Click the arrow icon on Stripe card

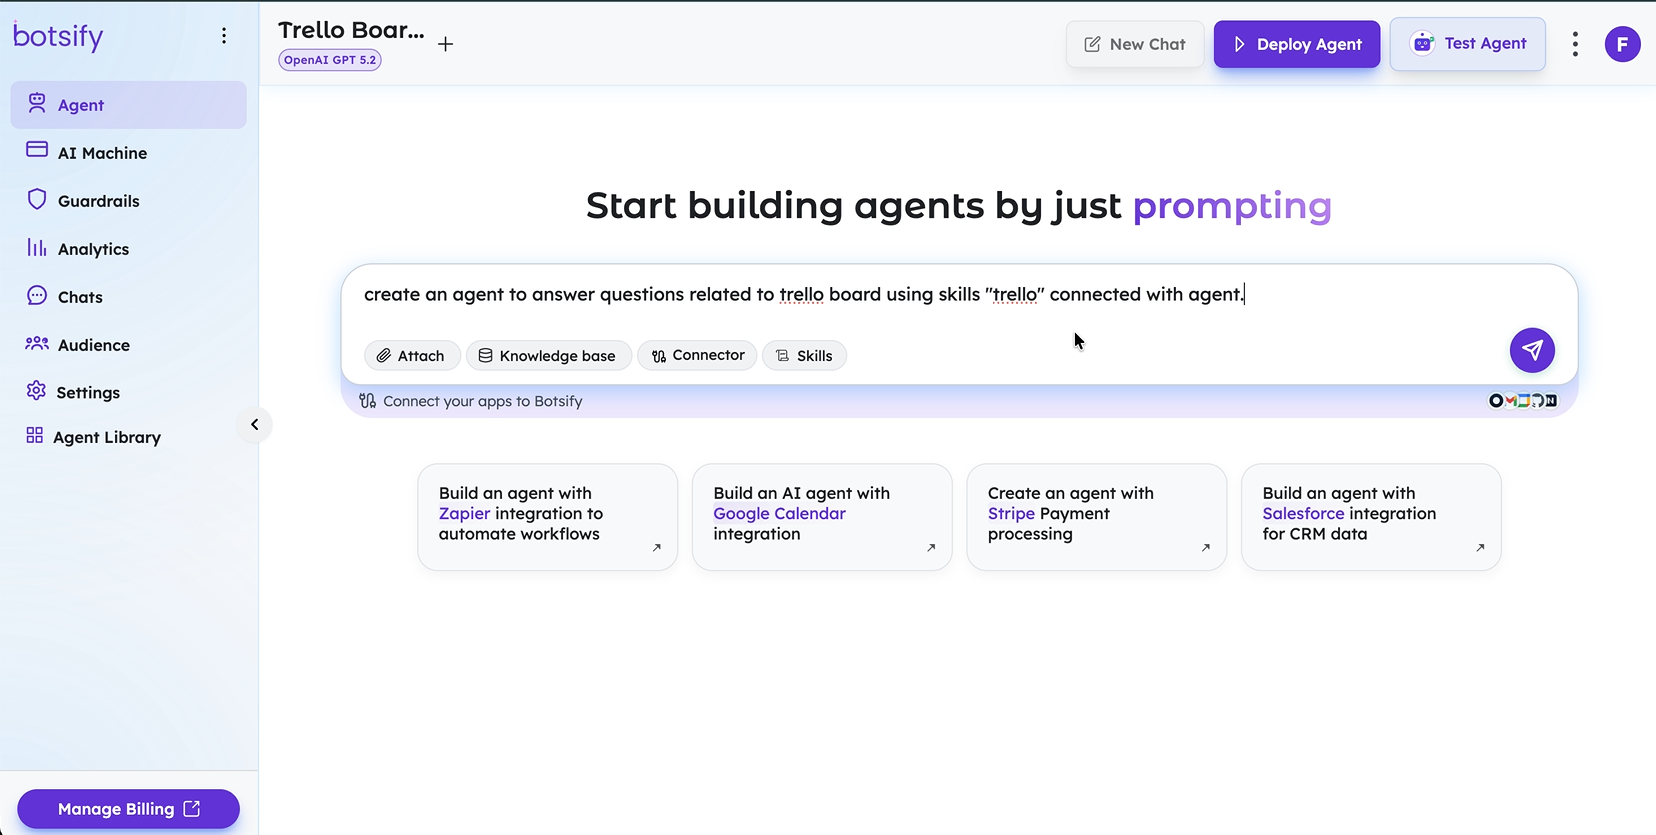pyautogui.click(x=1205, y=548)
